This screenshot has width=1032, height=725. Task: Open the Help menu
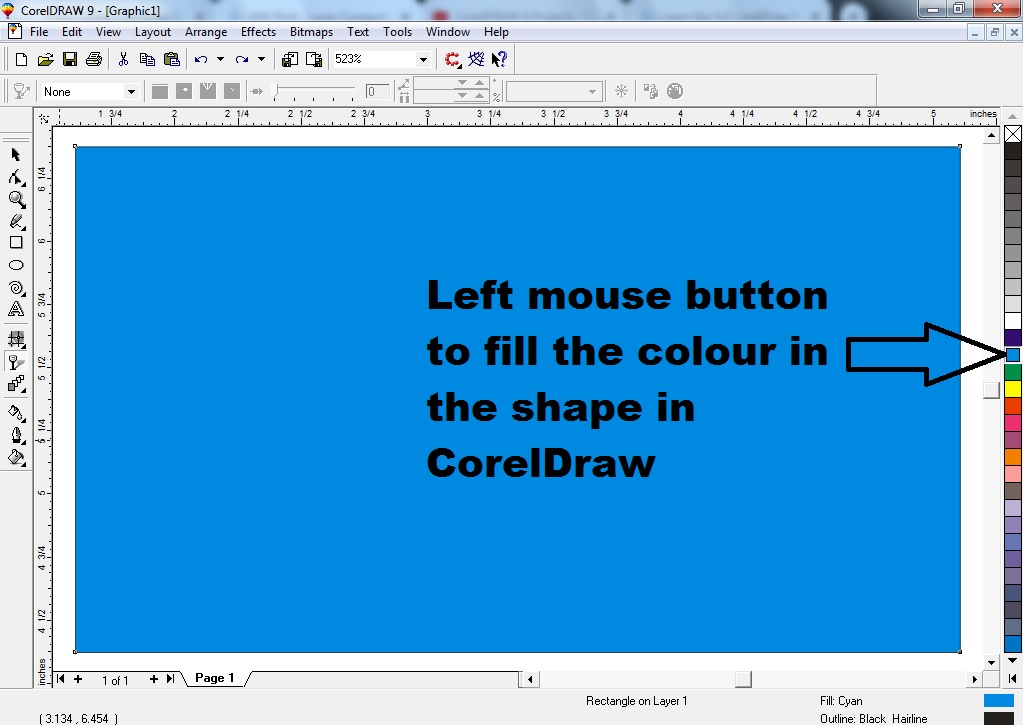(496, 32)
